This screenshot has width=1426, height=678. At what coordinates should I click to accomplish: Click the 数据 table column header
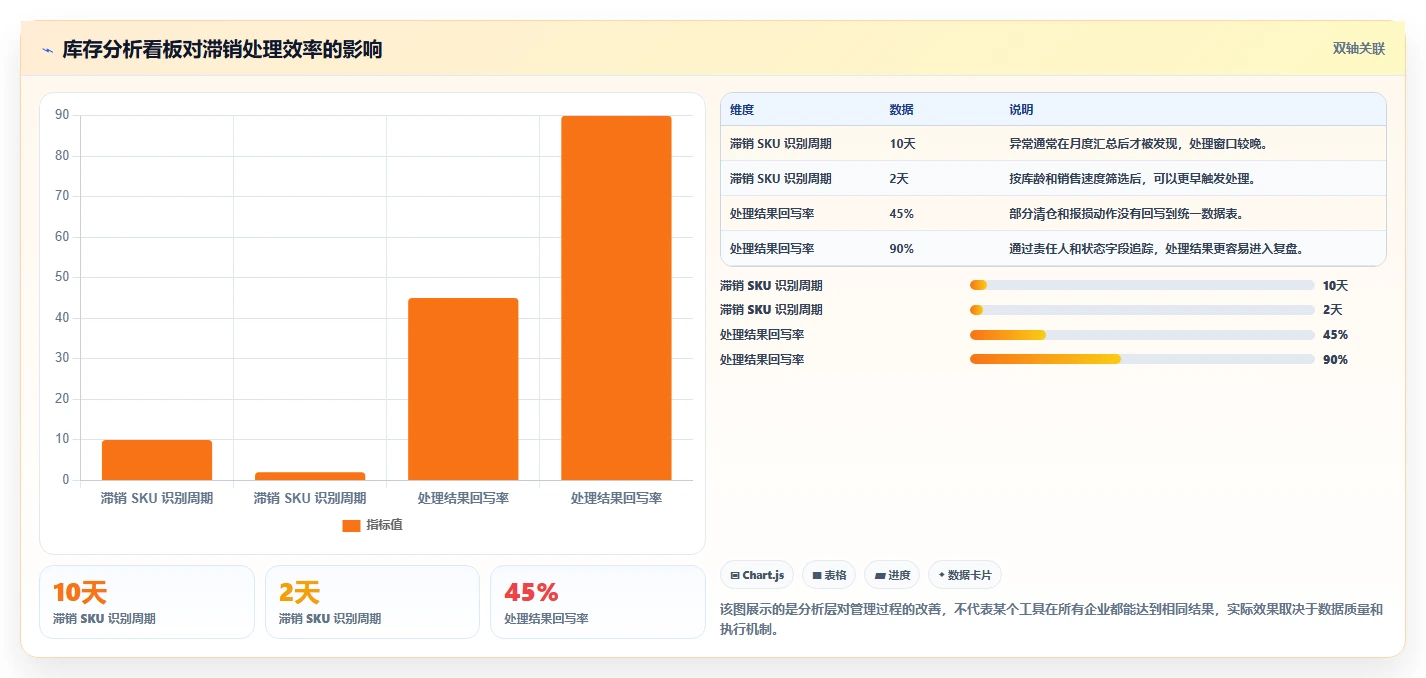(x=901, y=110)
